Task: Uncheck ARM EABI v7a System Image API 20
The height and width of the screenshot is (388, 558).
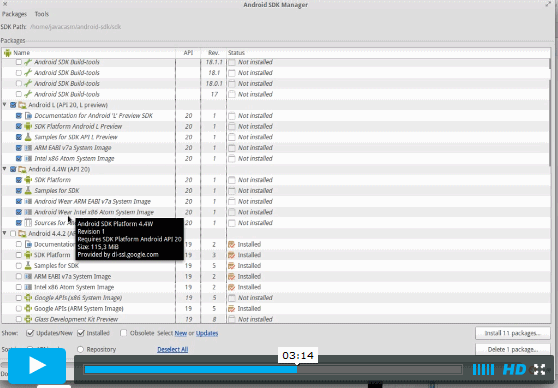Action: click(19, 148)
